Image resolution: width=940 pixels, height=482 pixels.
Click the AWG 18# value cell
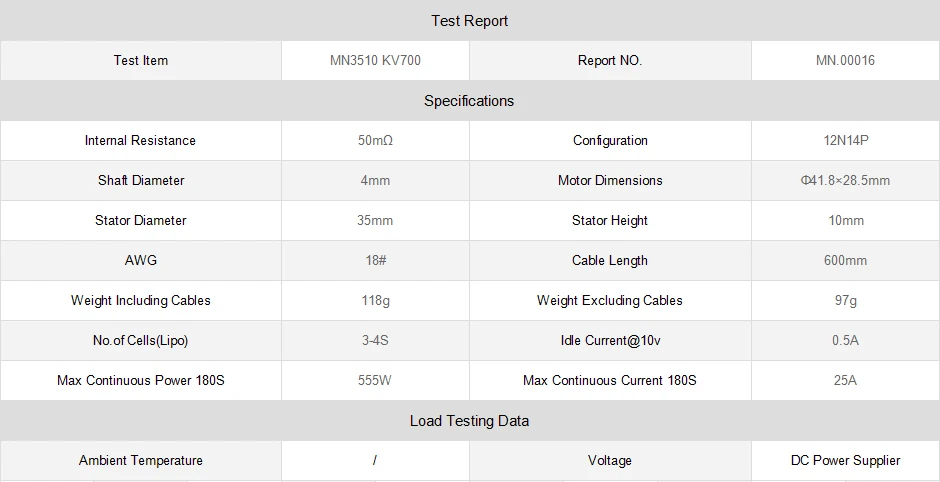click(x=375, y=261)
